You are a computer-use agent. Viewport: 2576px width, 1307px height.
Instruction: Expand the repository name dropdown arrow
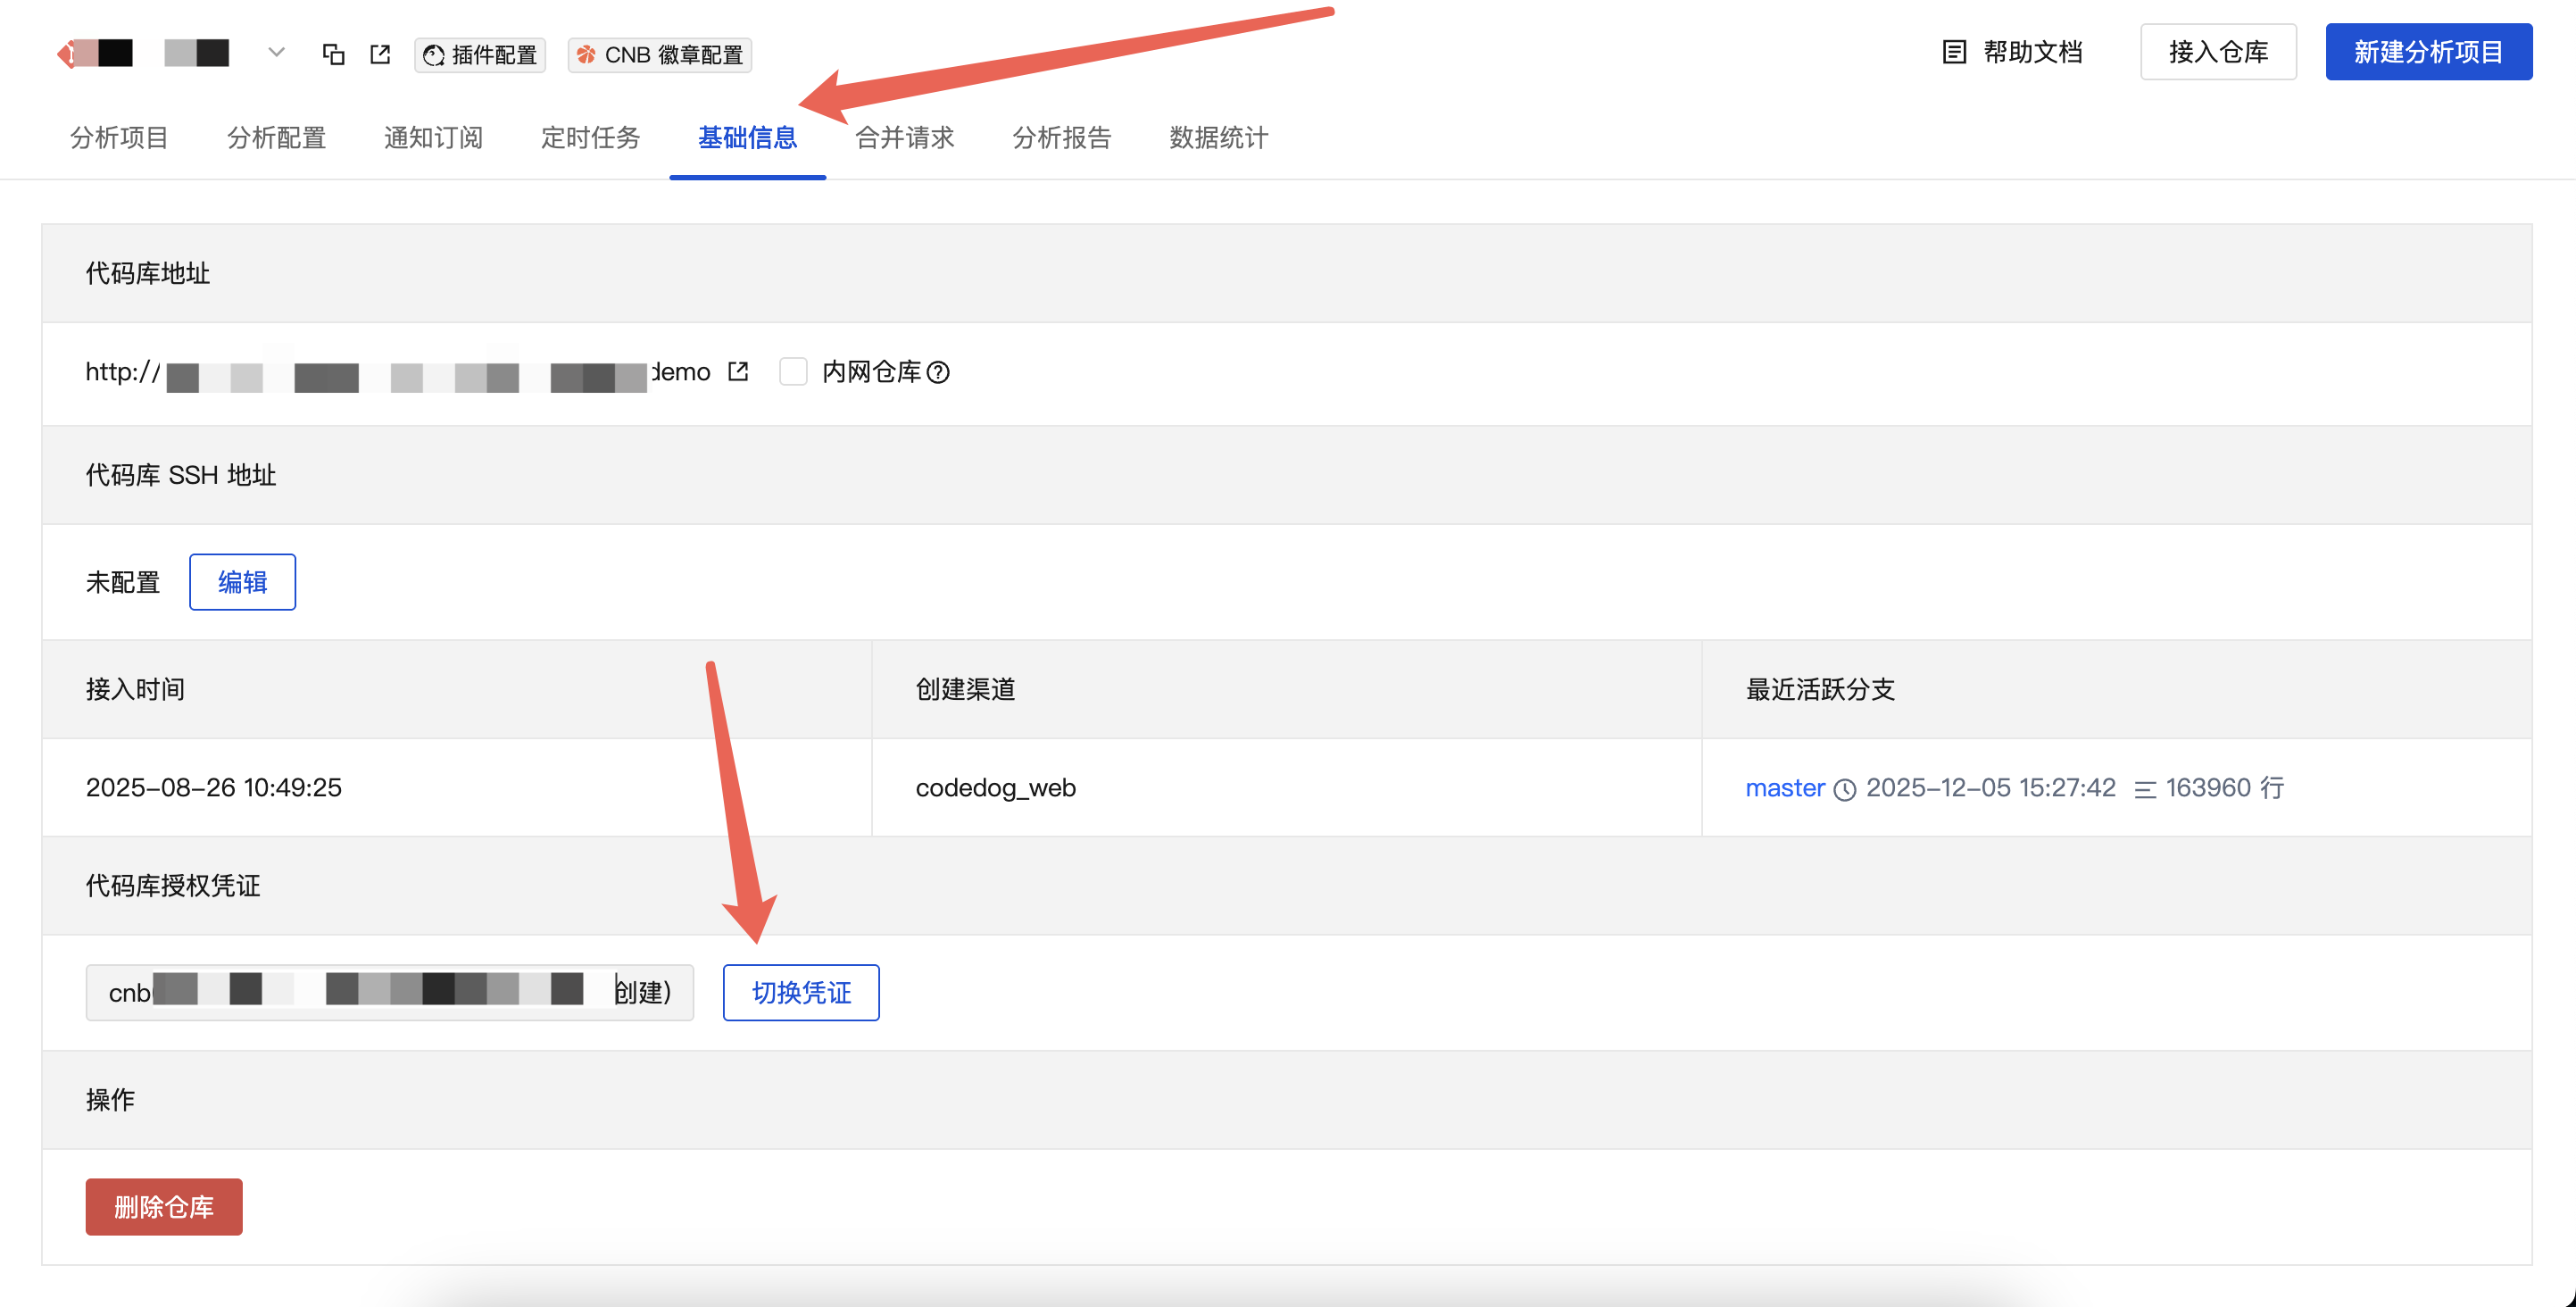pos(276,52)
